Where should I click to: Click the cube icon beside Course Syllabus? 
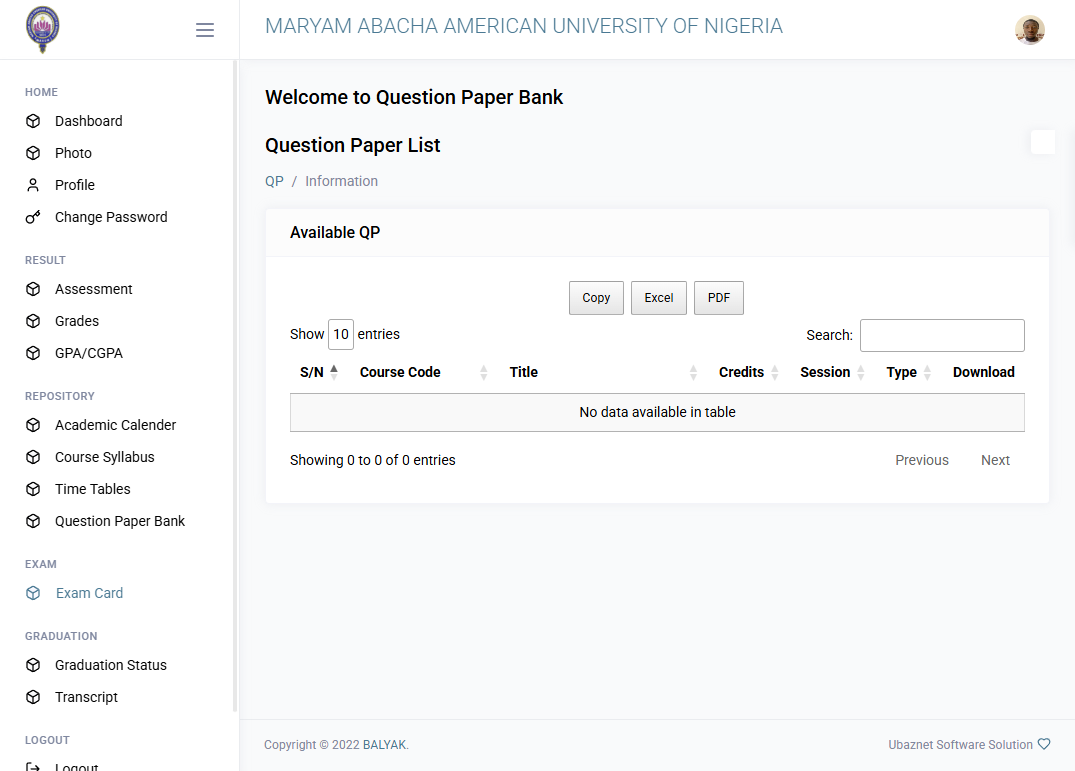(33, 457)
